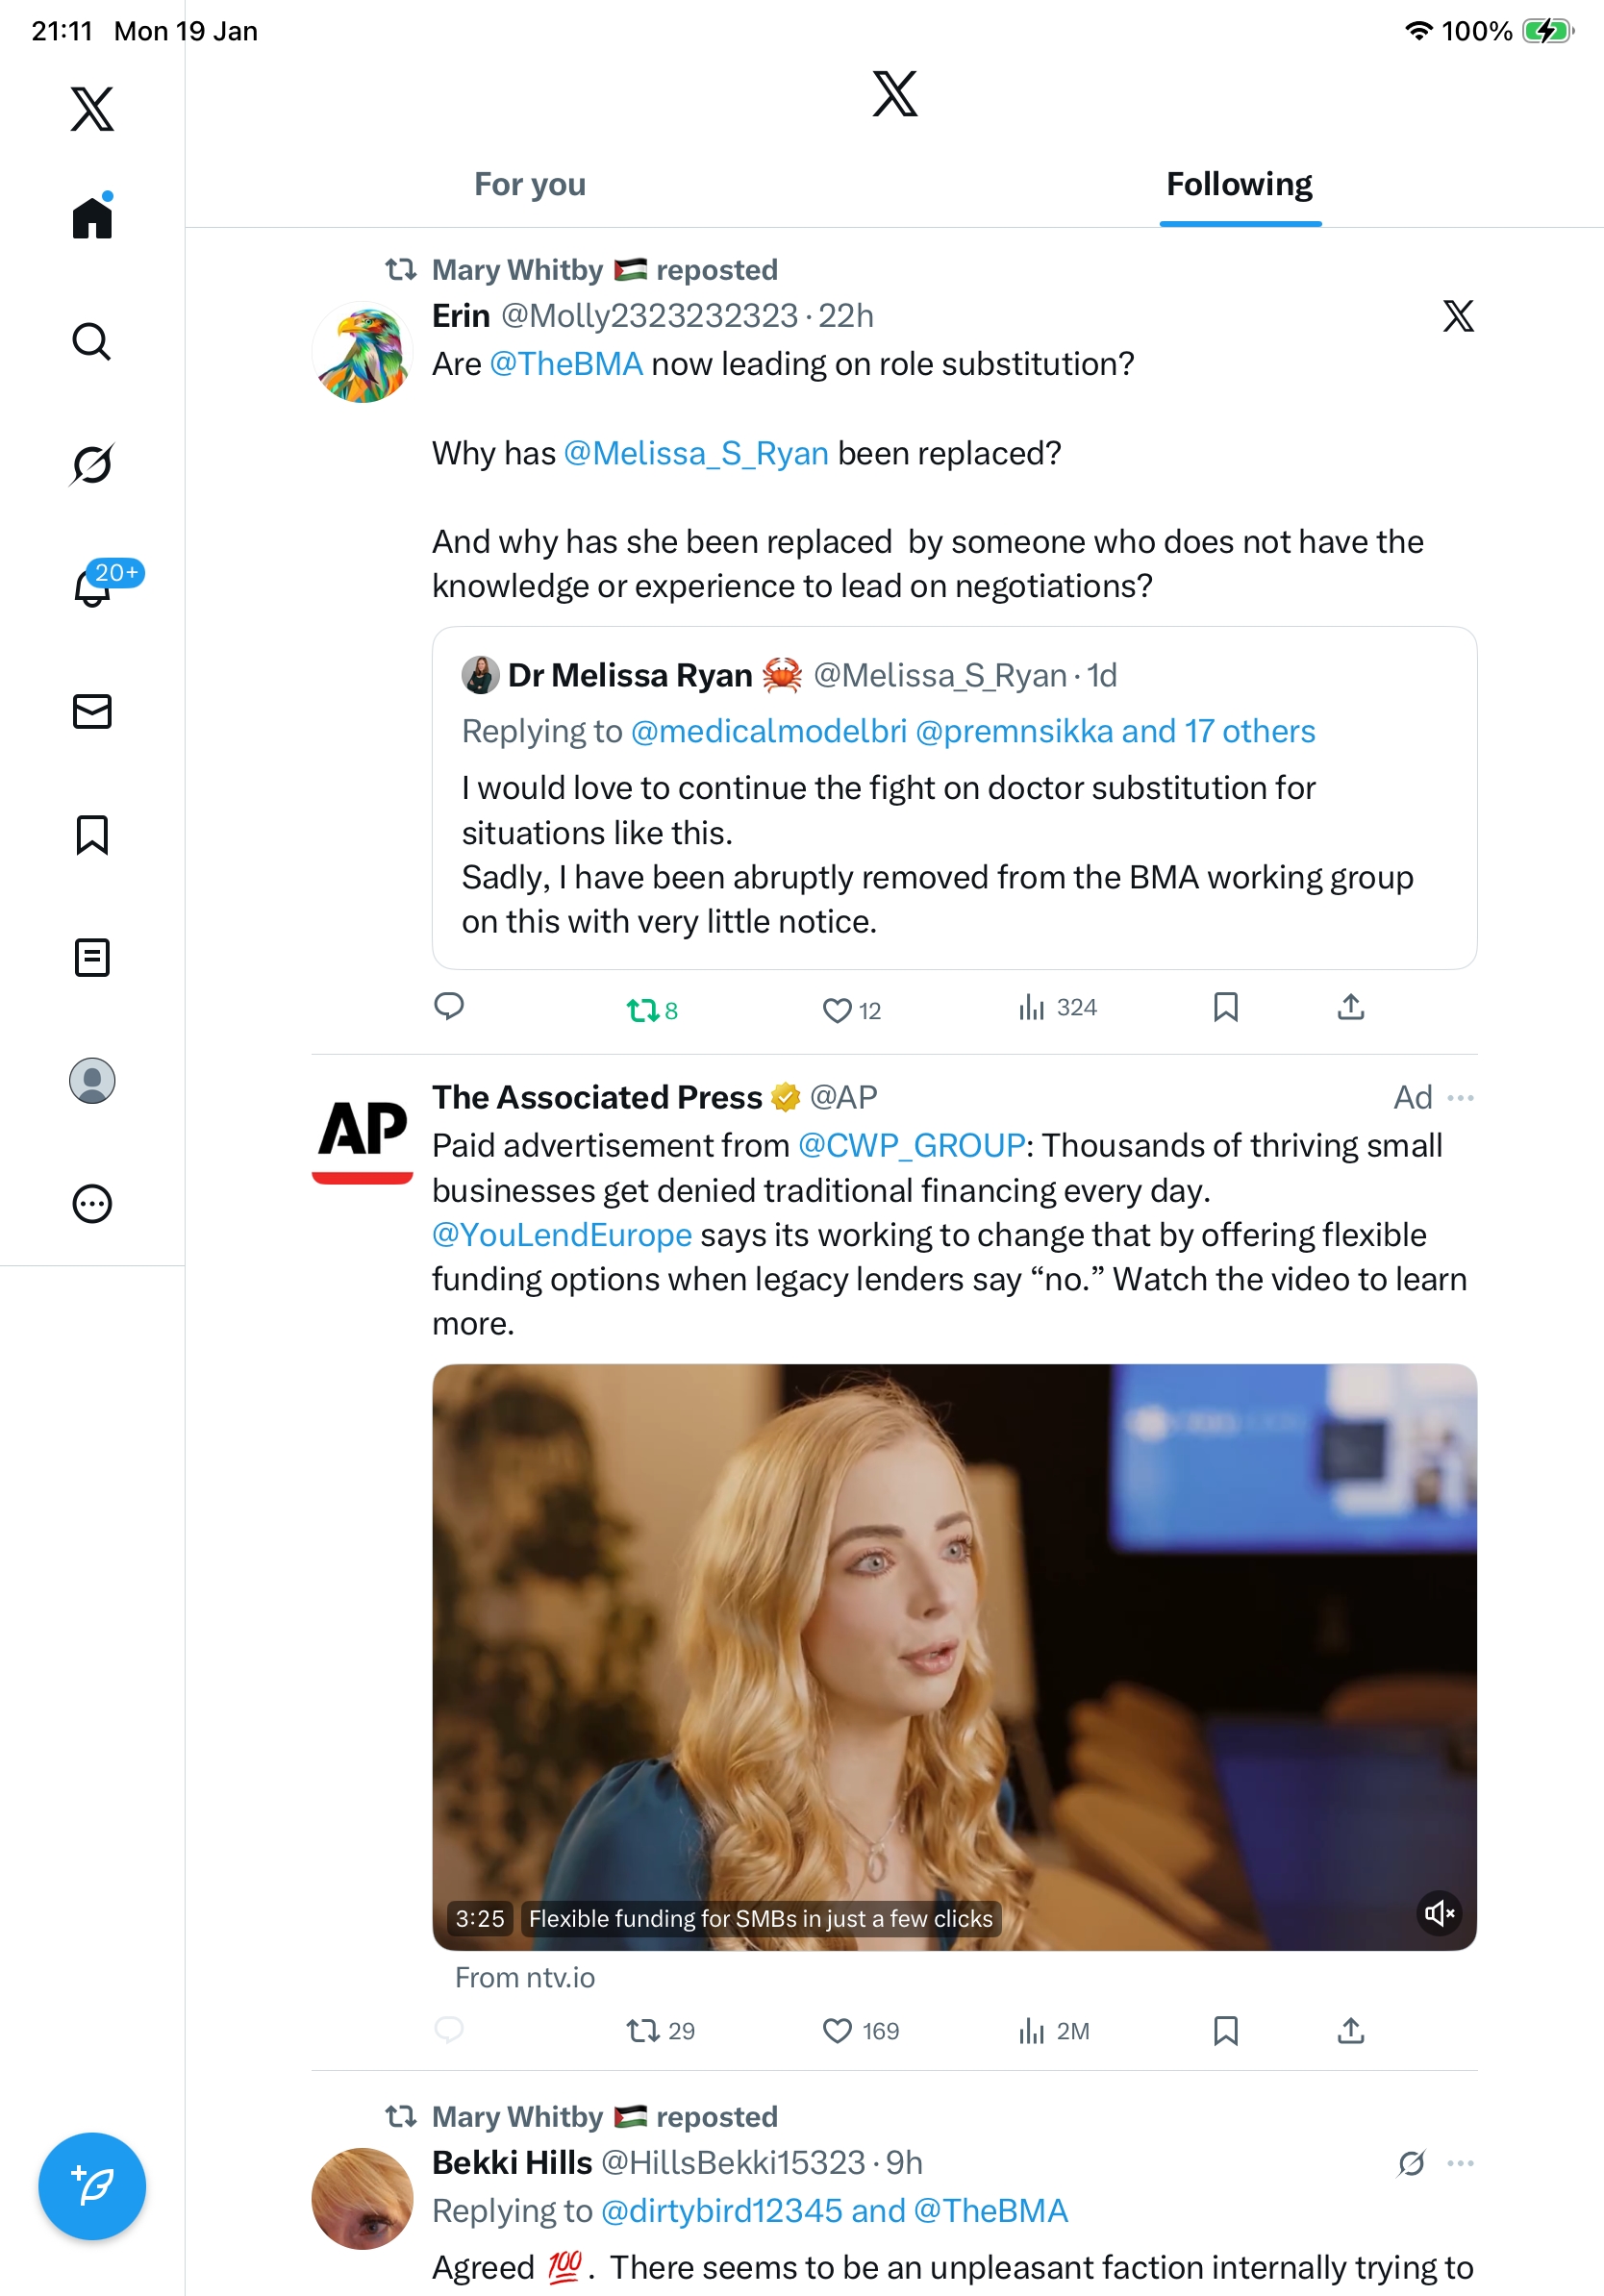This screenshot has height=2296, width=1604.
Task: Open the Search icon in sidebar
Action: tap(91, 341)
